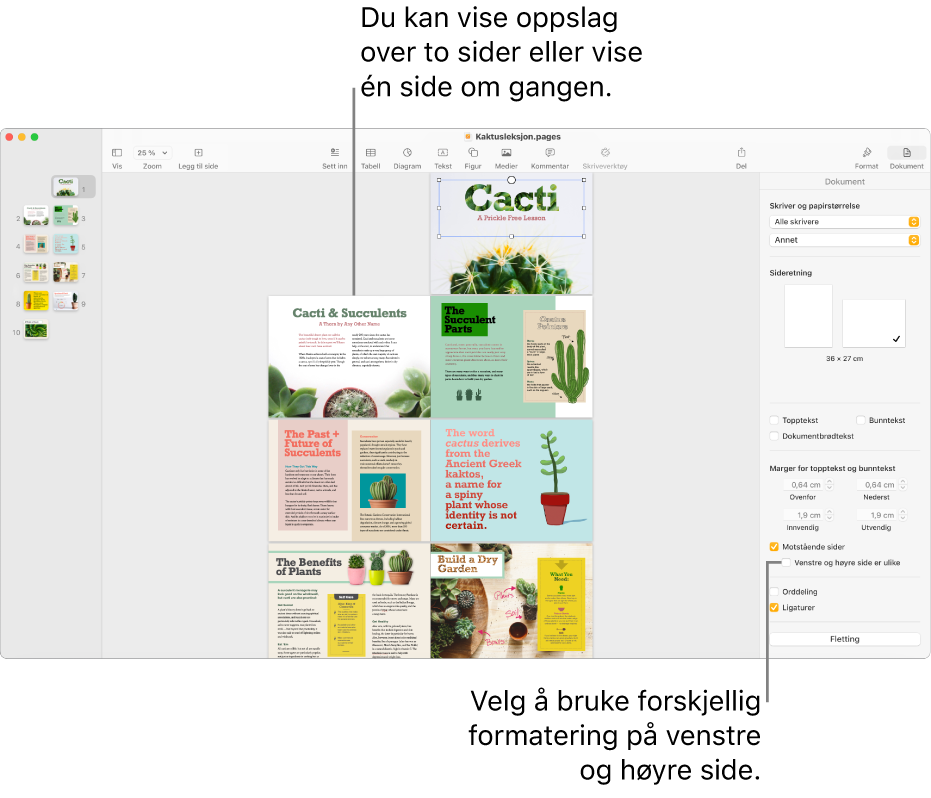Click The Succulent Parts heading

[x=469, y=320]
